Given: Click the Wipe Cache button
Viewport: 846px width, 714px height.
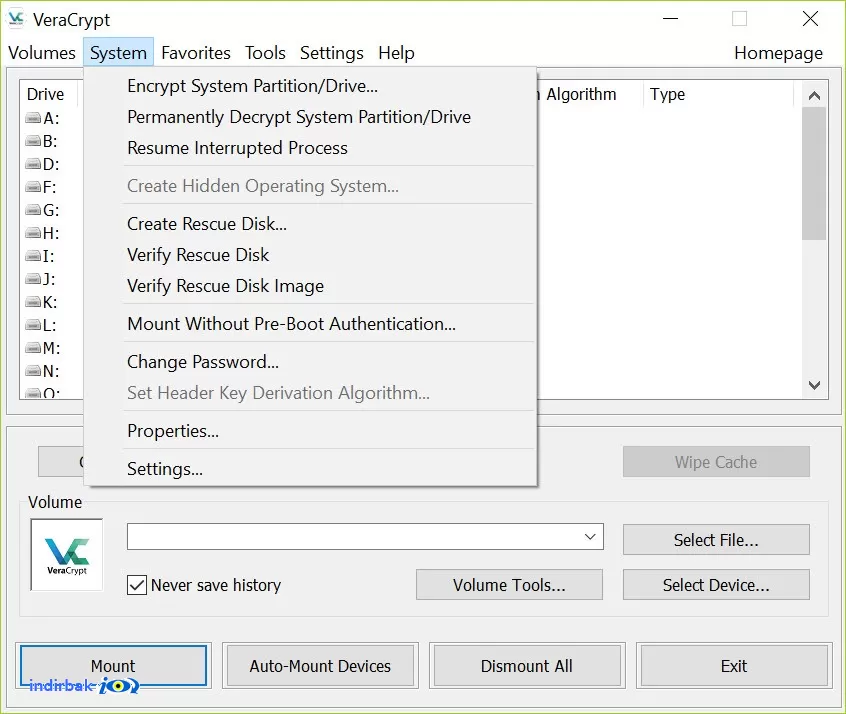Looking at the screenshot, I should click(716, 462).
